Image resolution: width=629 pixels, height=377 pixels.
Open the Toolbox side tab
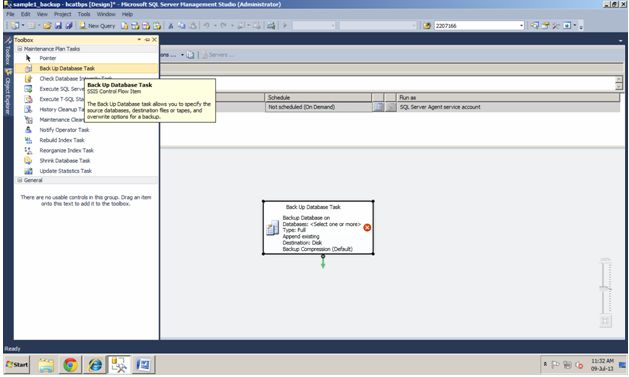click(x=8, y=51)
